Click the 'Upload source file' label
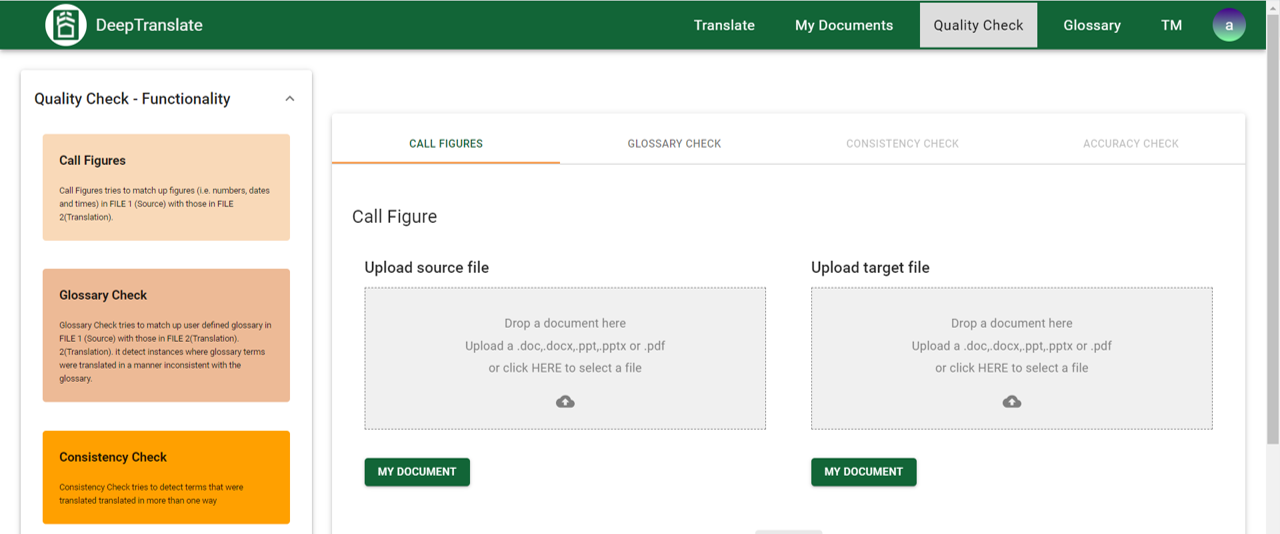The image size is (1280, 534). point(427,267)
